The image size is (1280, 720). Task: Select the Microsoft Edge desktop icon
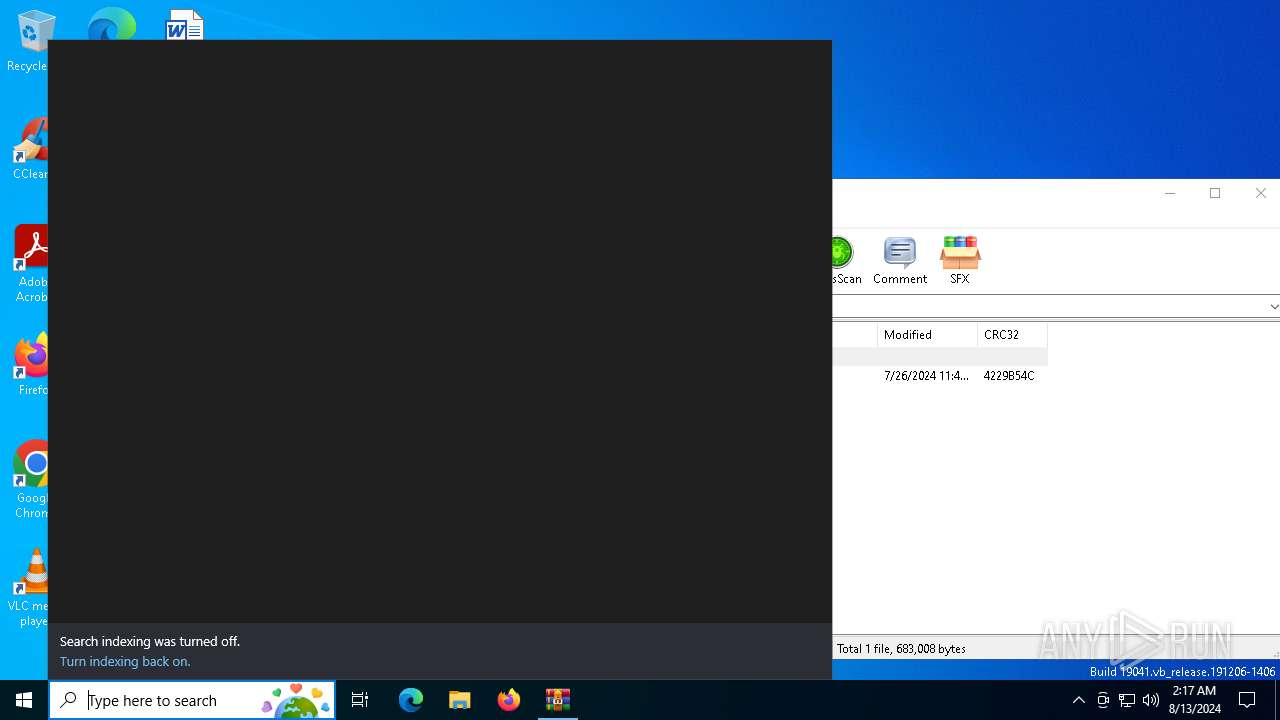coord(111,24)
